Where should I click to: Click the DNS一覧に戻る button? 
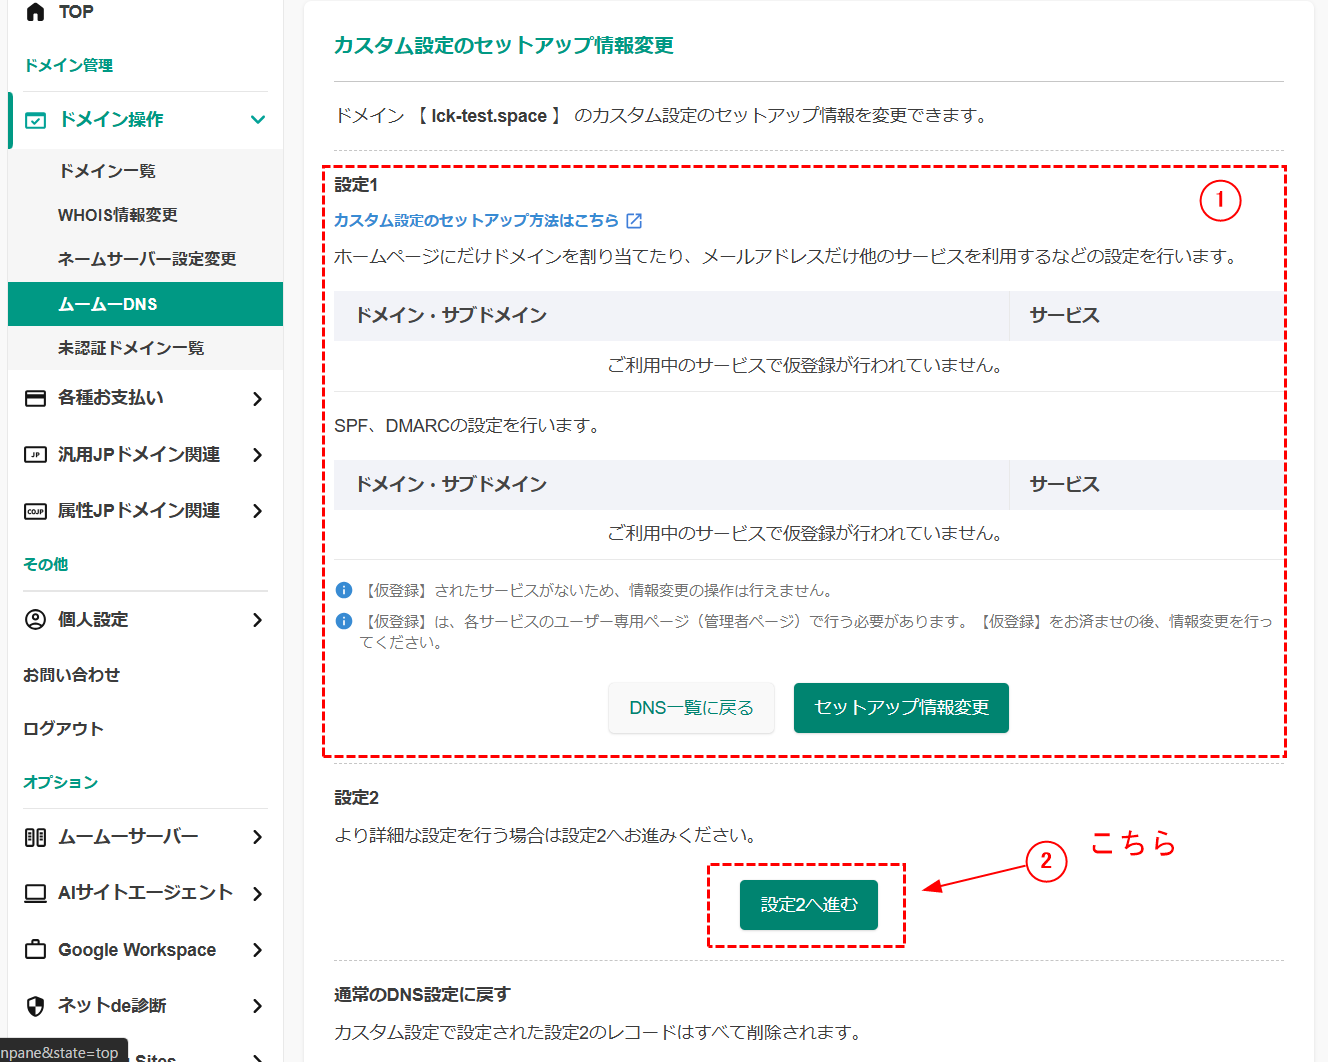point(691,708)
